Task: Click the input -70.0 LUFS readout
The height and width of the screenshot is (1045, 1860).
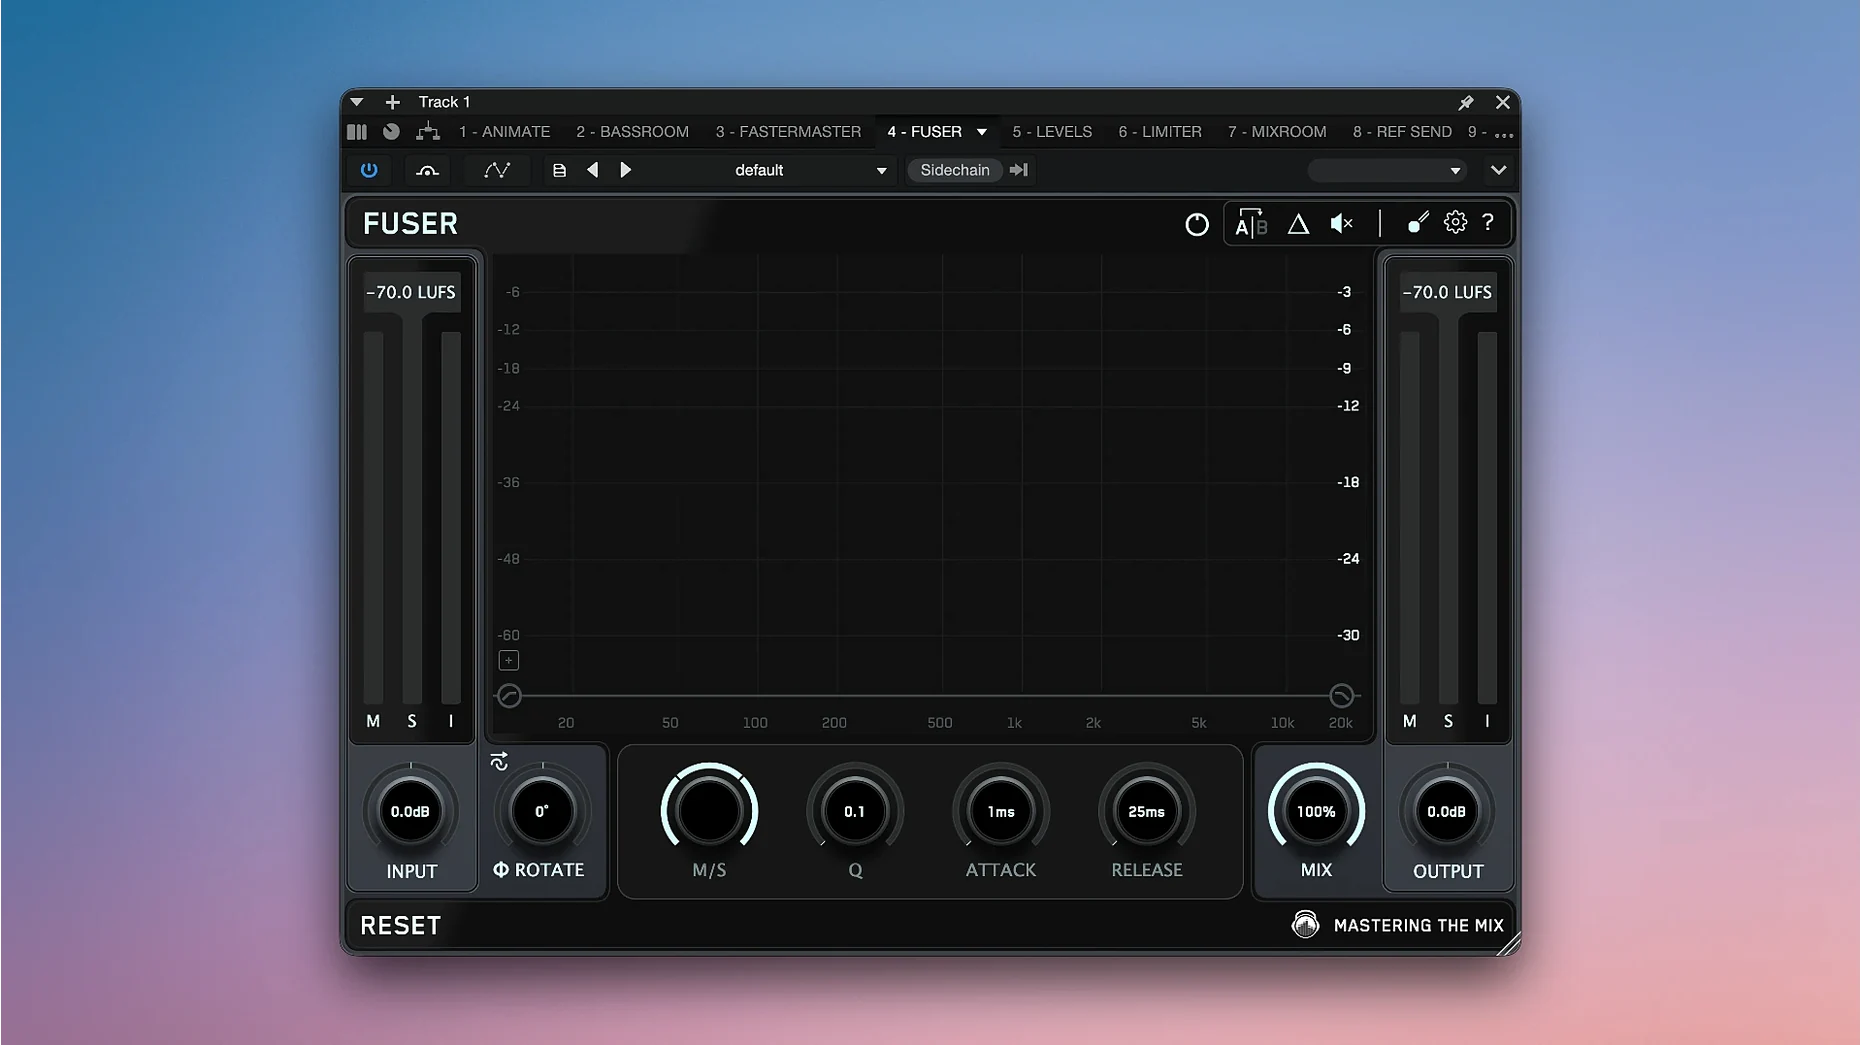Action: coord(411,292)
